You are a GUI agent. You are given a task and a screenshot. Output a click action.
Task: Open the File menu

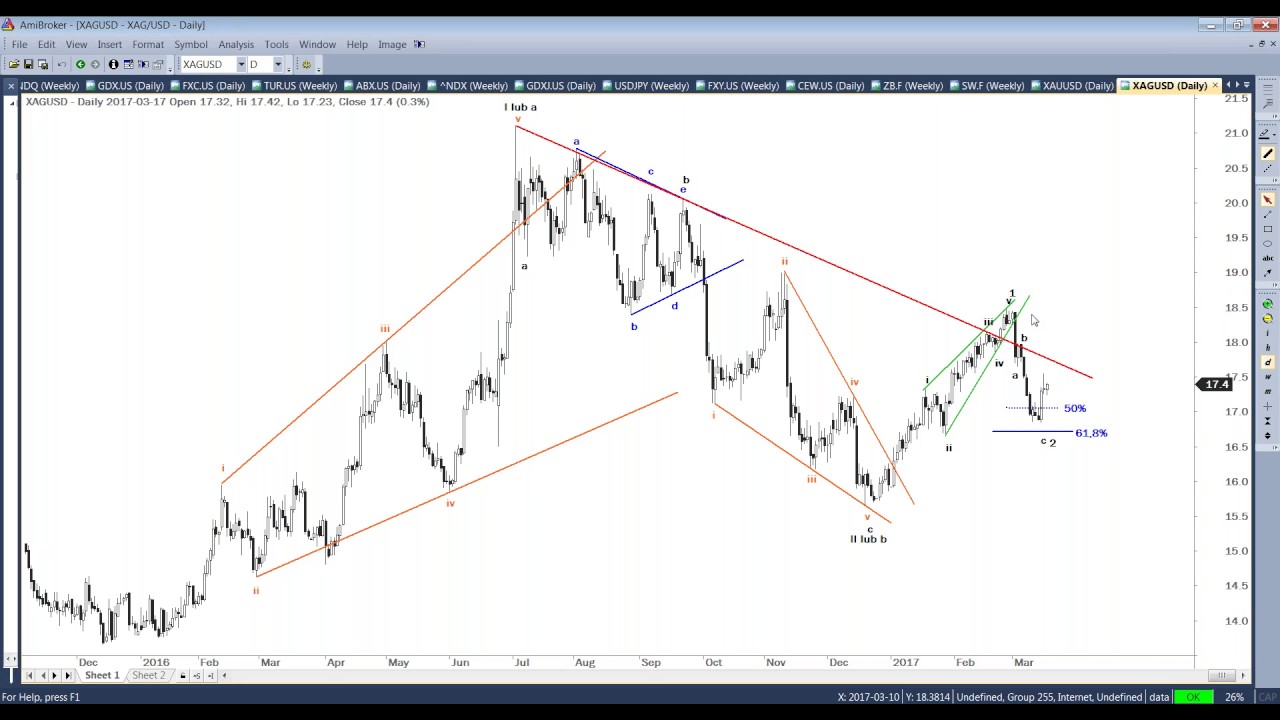click(19, 45)
